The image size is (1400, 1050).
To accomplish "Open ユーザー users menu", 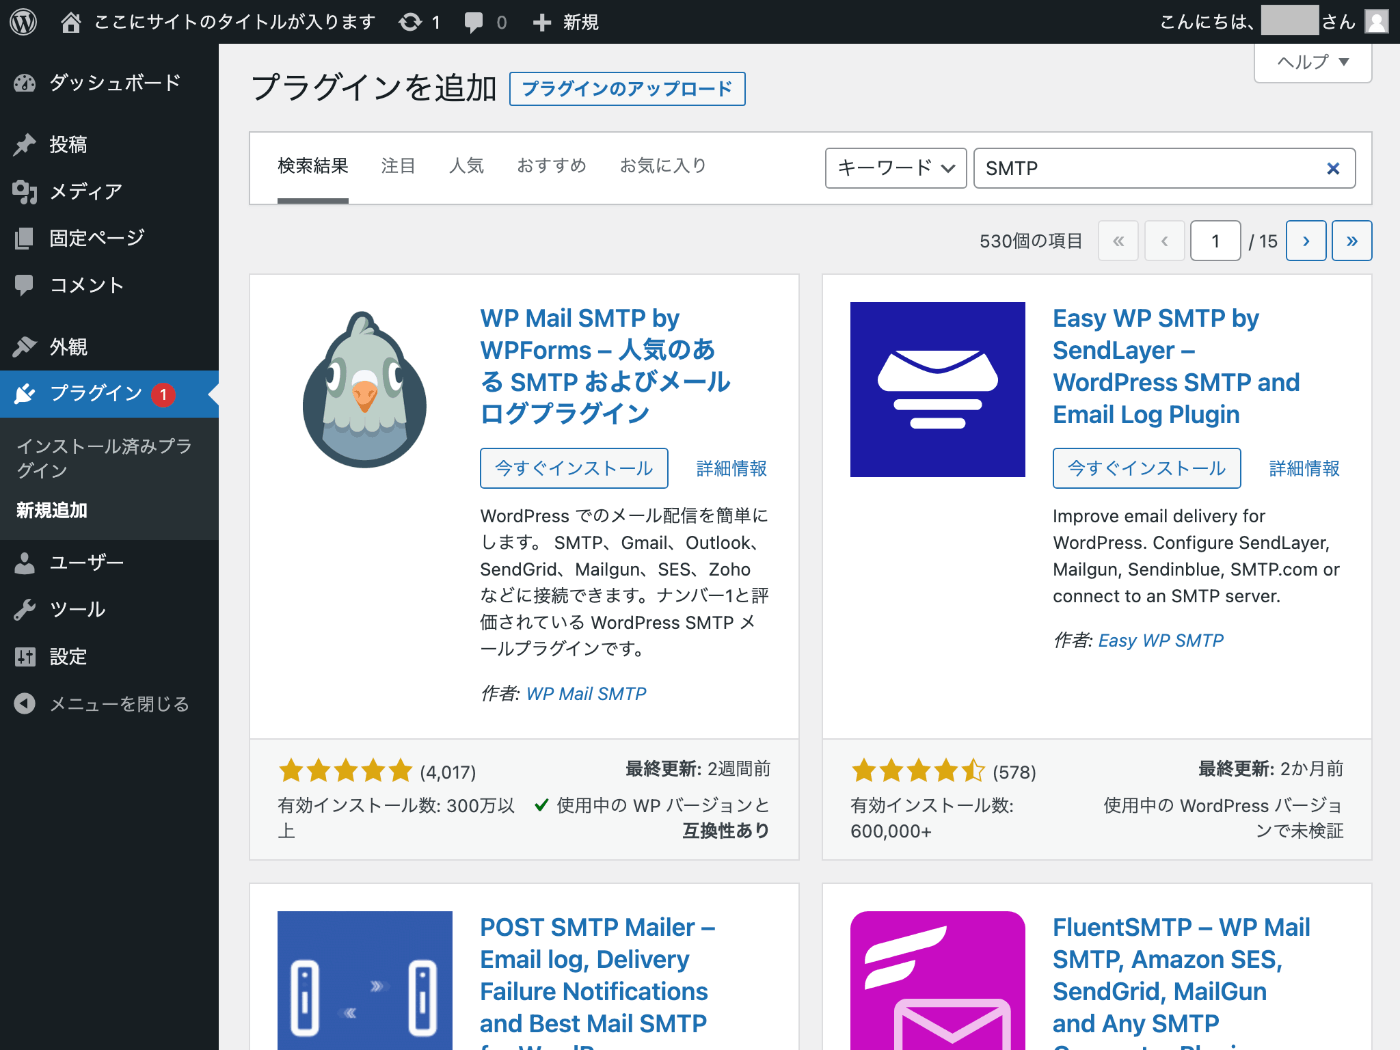I will tap(109, 563).
